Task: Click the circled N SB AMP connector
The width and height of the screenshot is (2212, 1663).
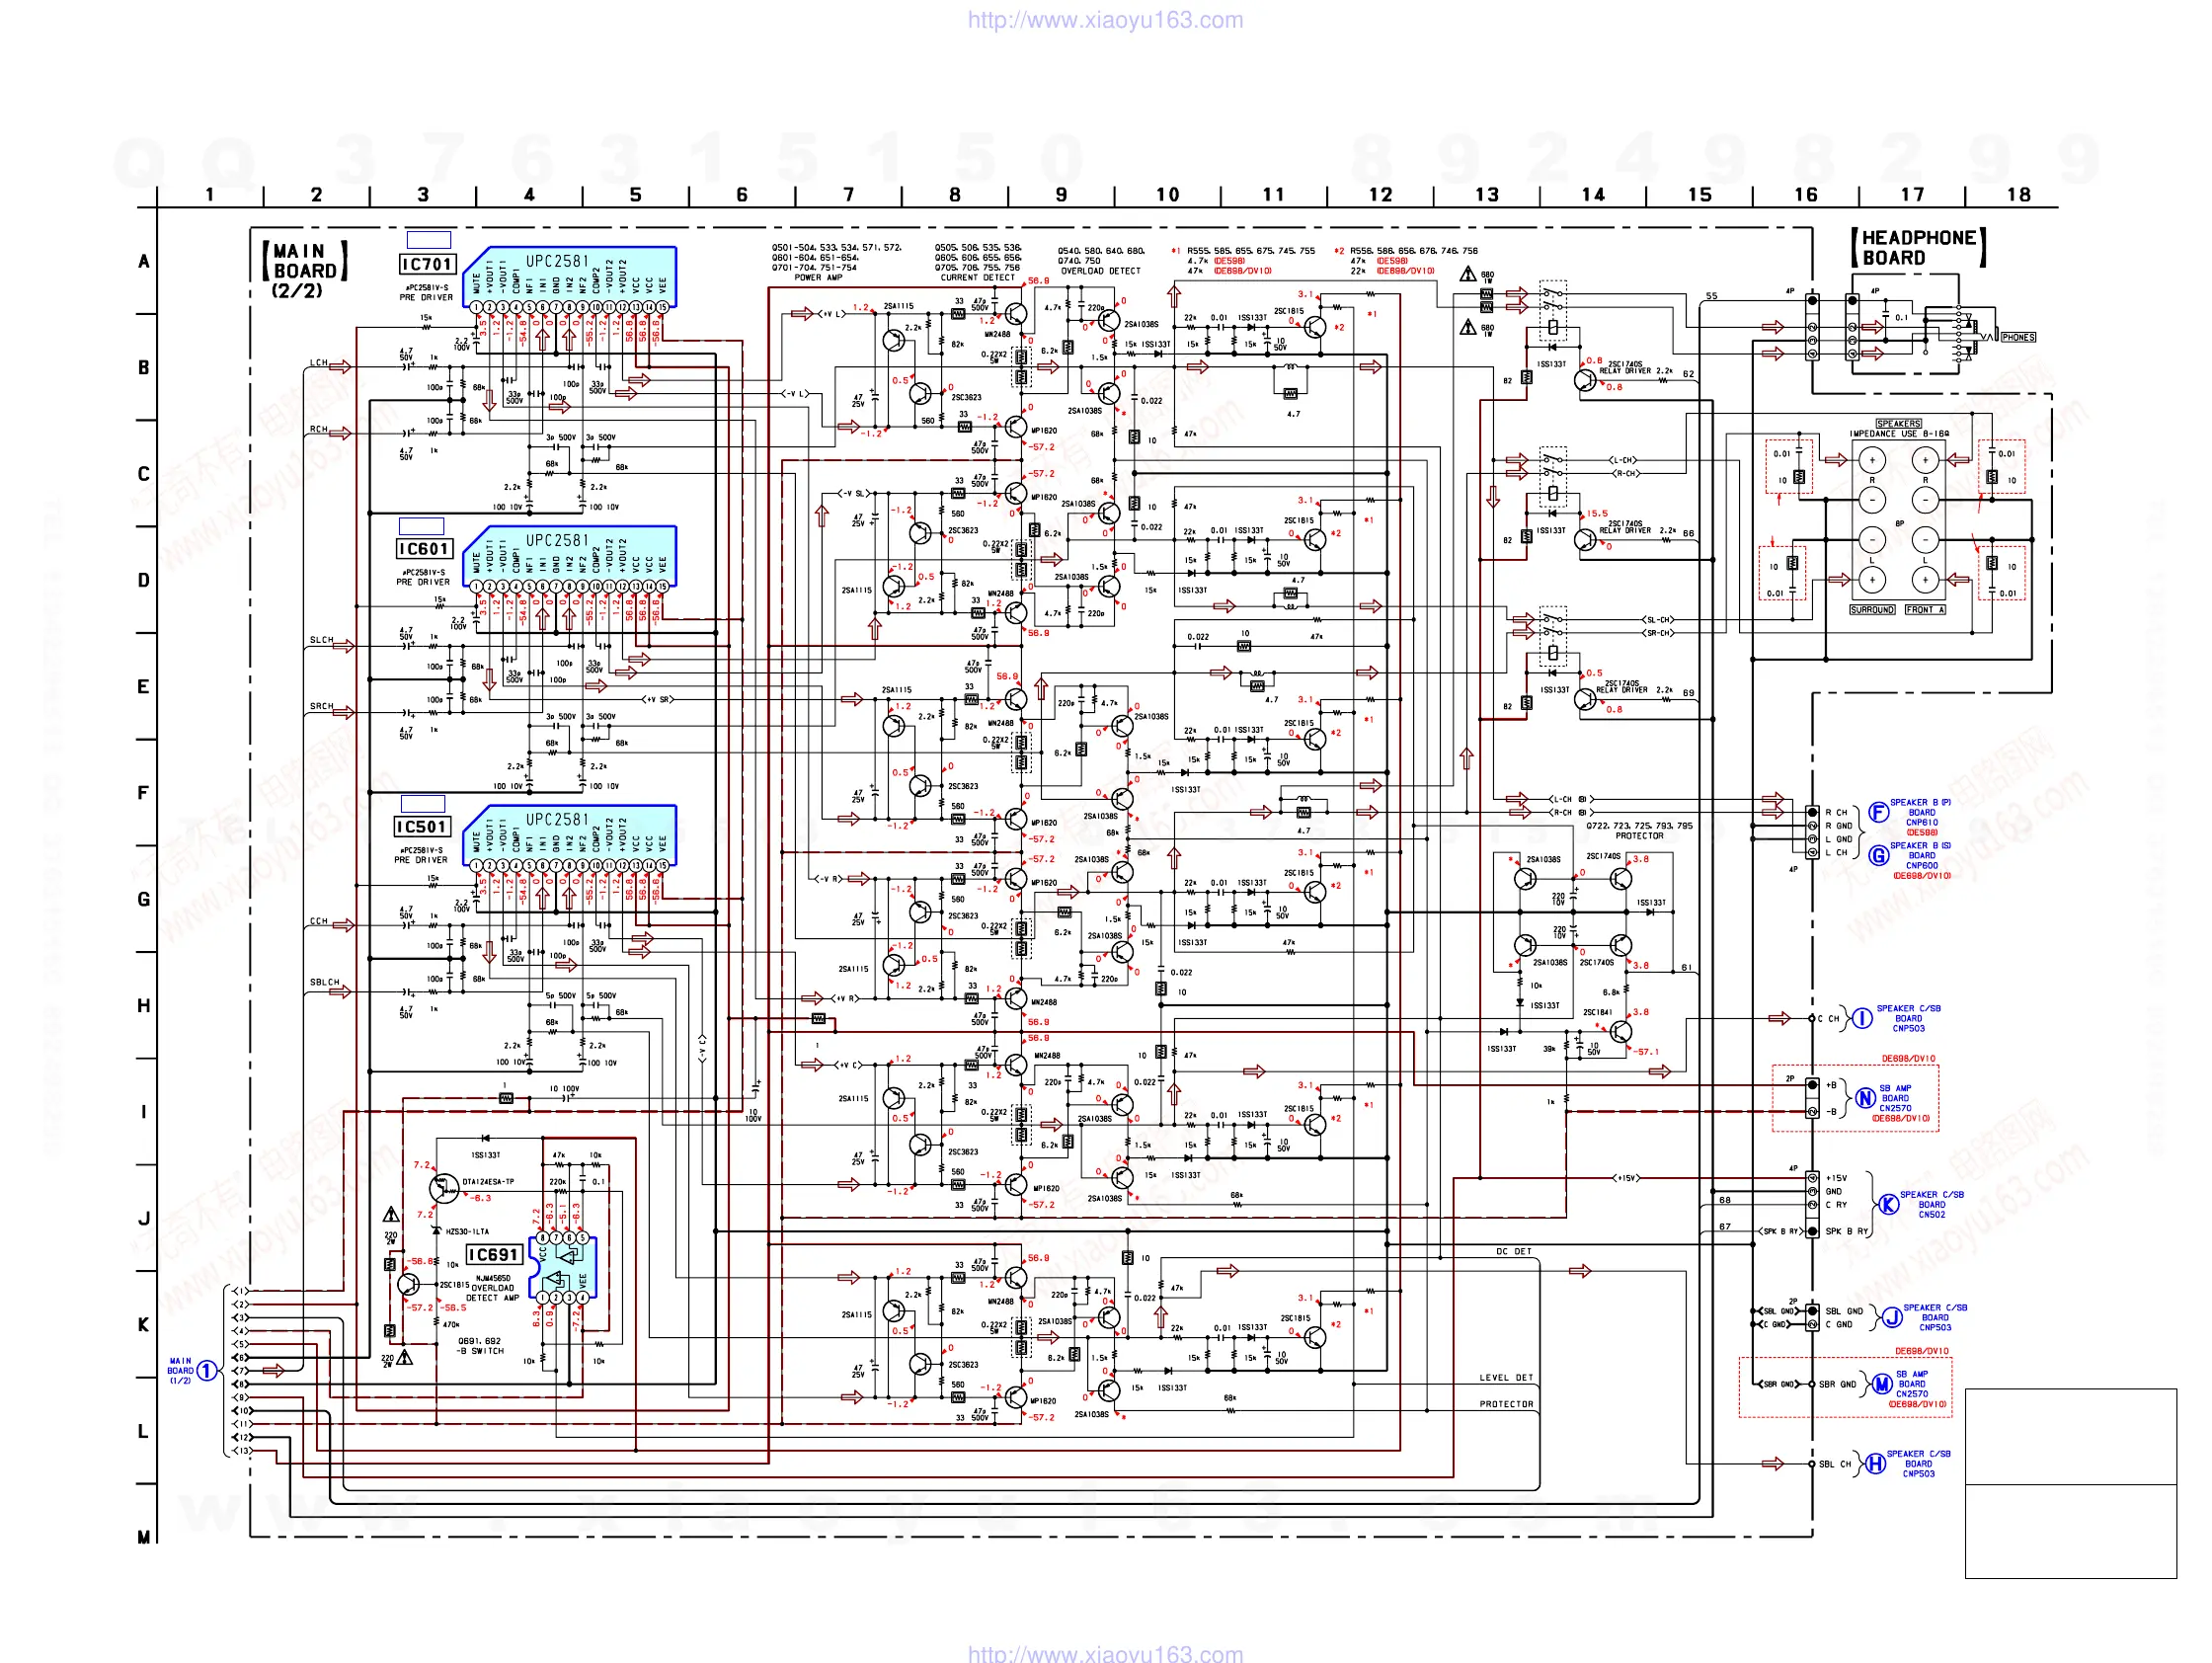Action: 1865,1098
